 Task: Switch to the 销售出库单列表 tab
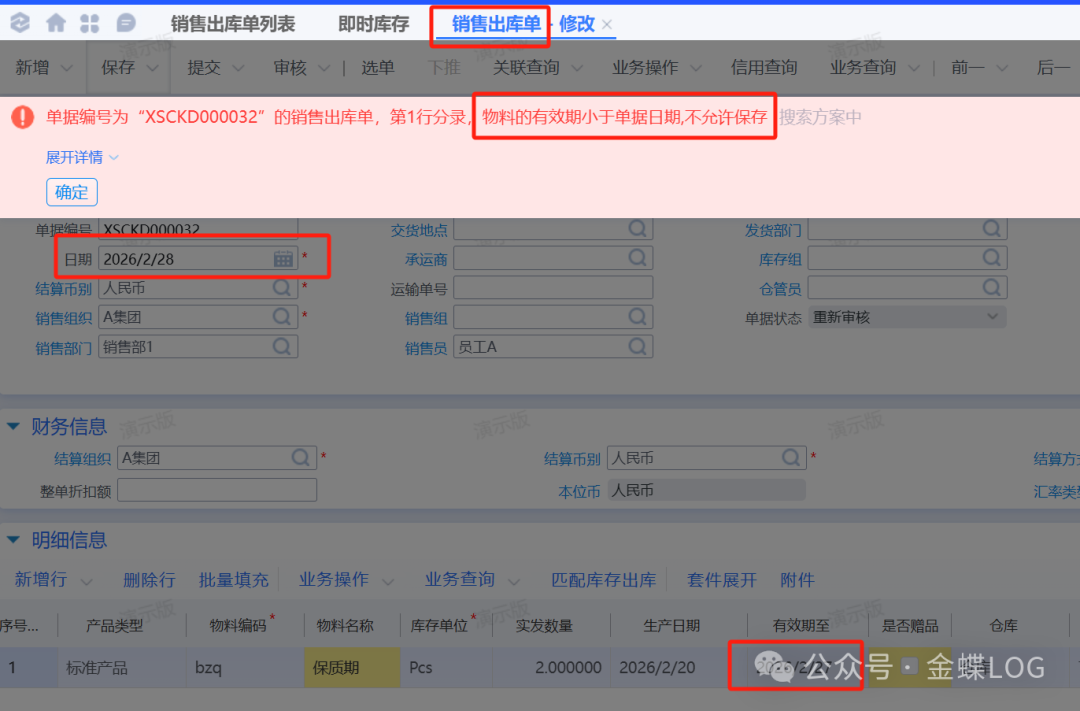click(232, 24)
